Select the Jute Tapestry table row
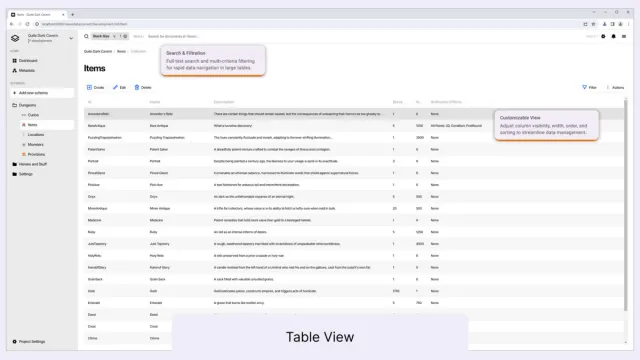 (353, 244)
